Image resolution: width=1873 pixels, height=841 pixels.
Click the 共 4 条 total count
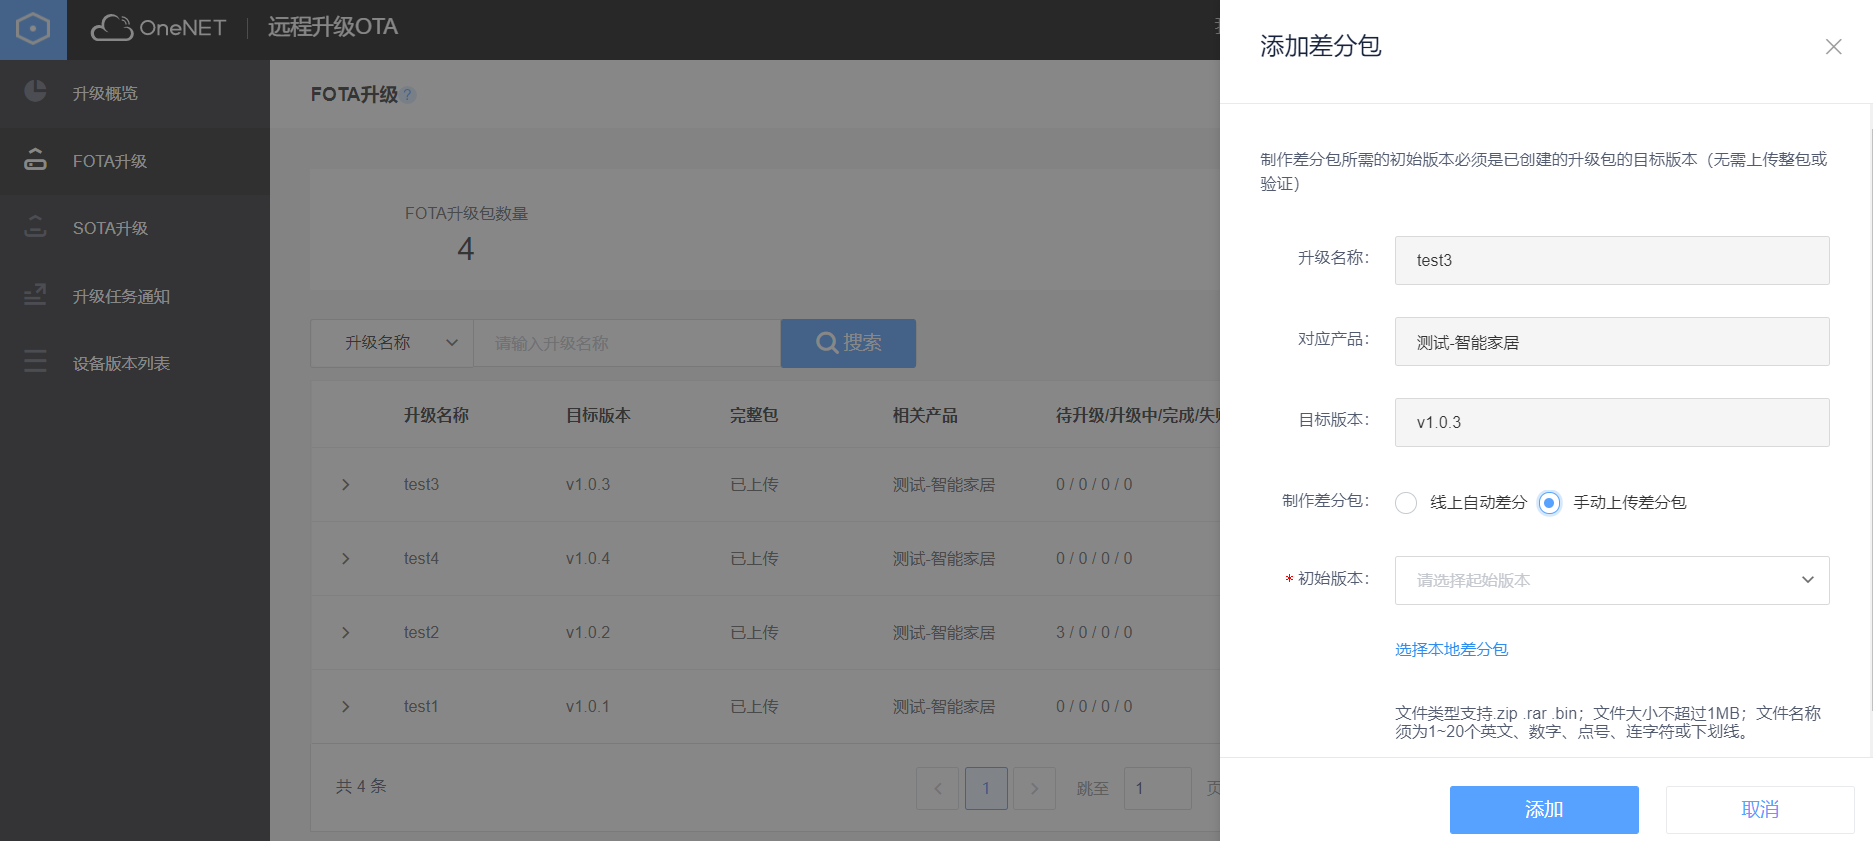(x=361, y=787)
